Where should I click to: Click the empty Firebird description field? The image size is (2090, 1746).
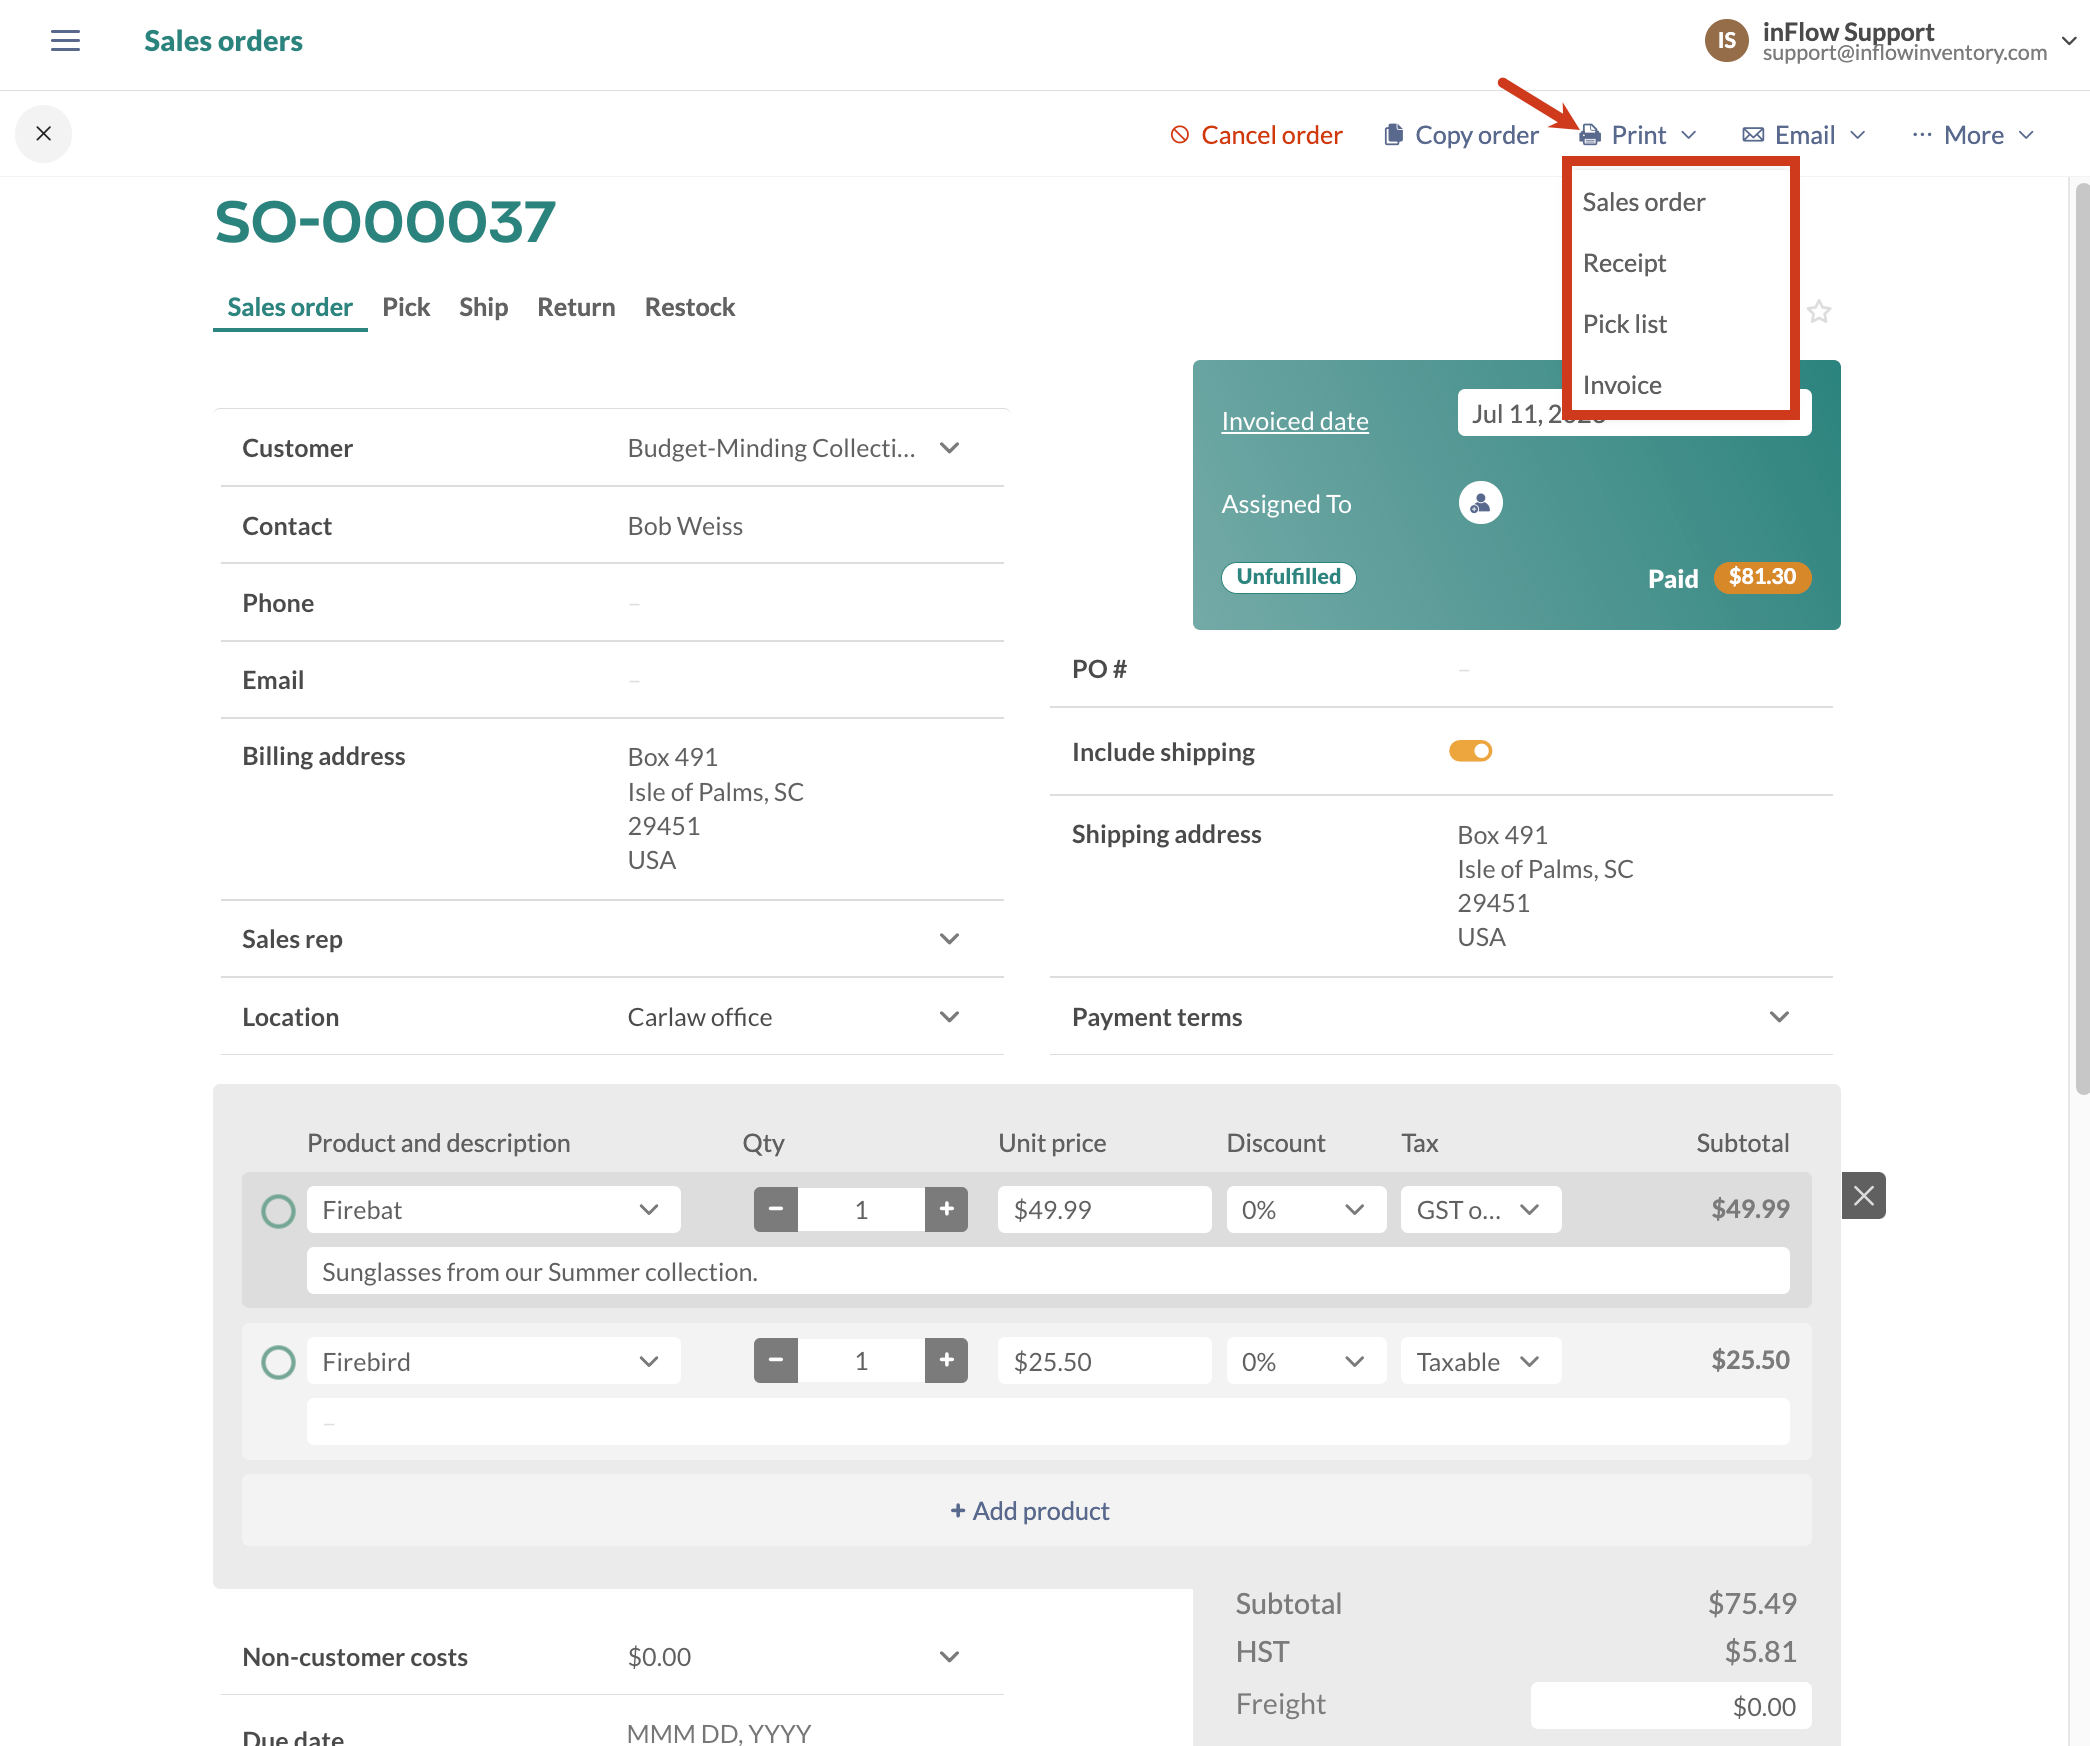click(1048, 1421)
